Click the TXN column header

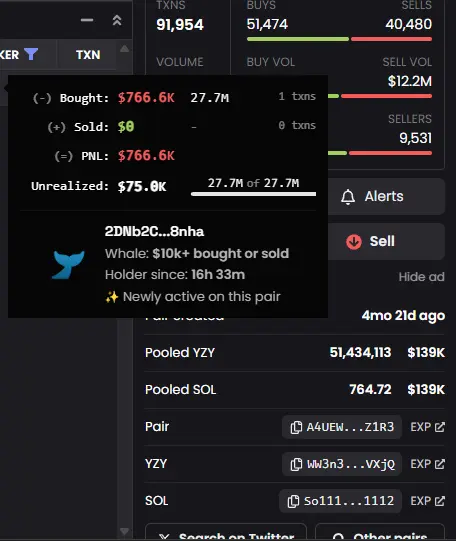tap(88, 55)
